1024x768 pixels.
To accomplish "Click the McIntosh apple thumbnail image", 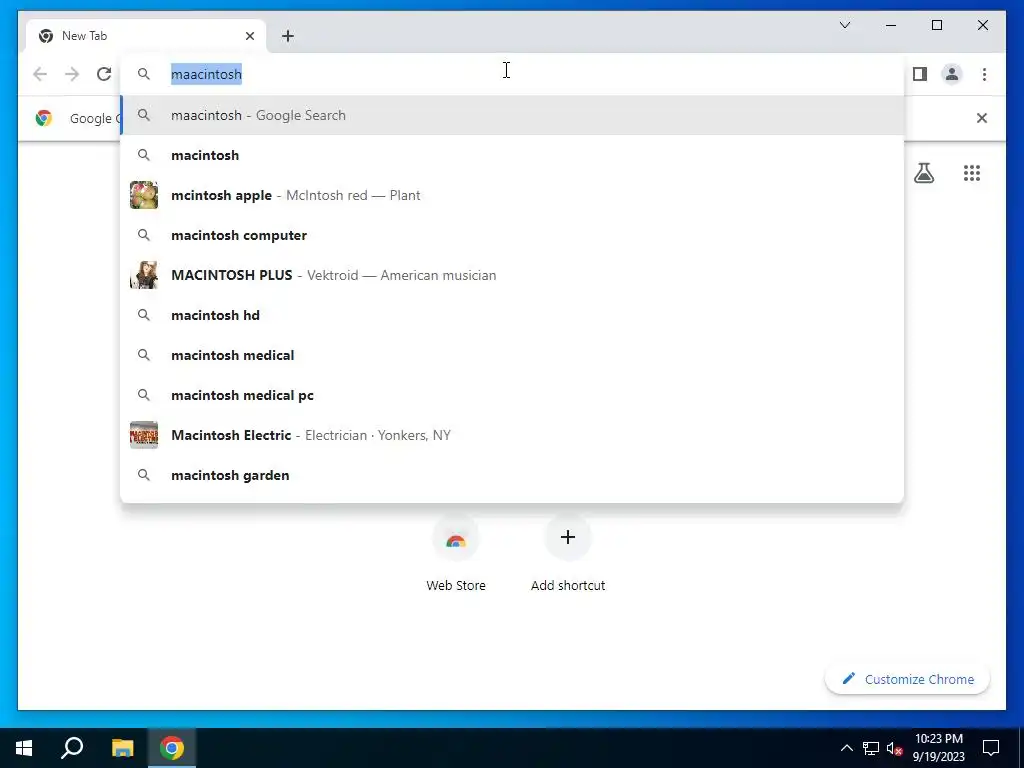I will (144, 195).
